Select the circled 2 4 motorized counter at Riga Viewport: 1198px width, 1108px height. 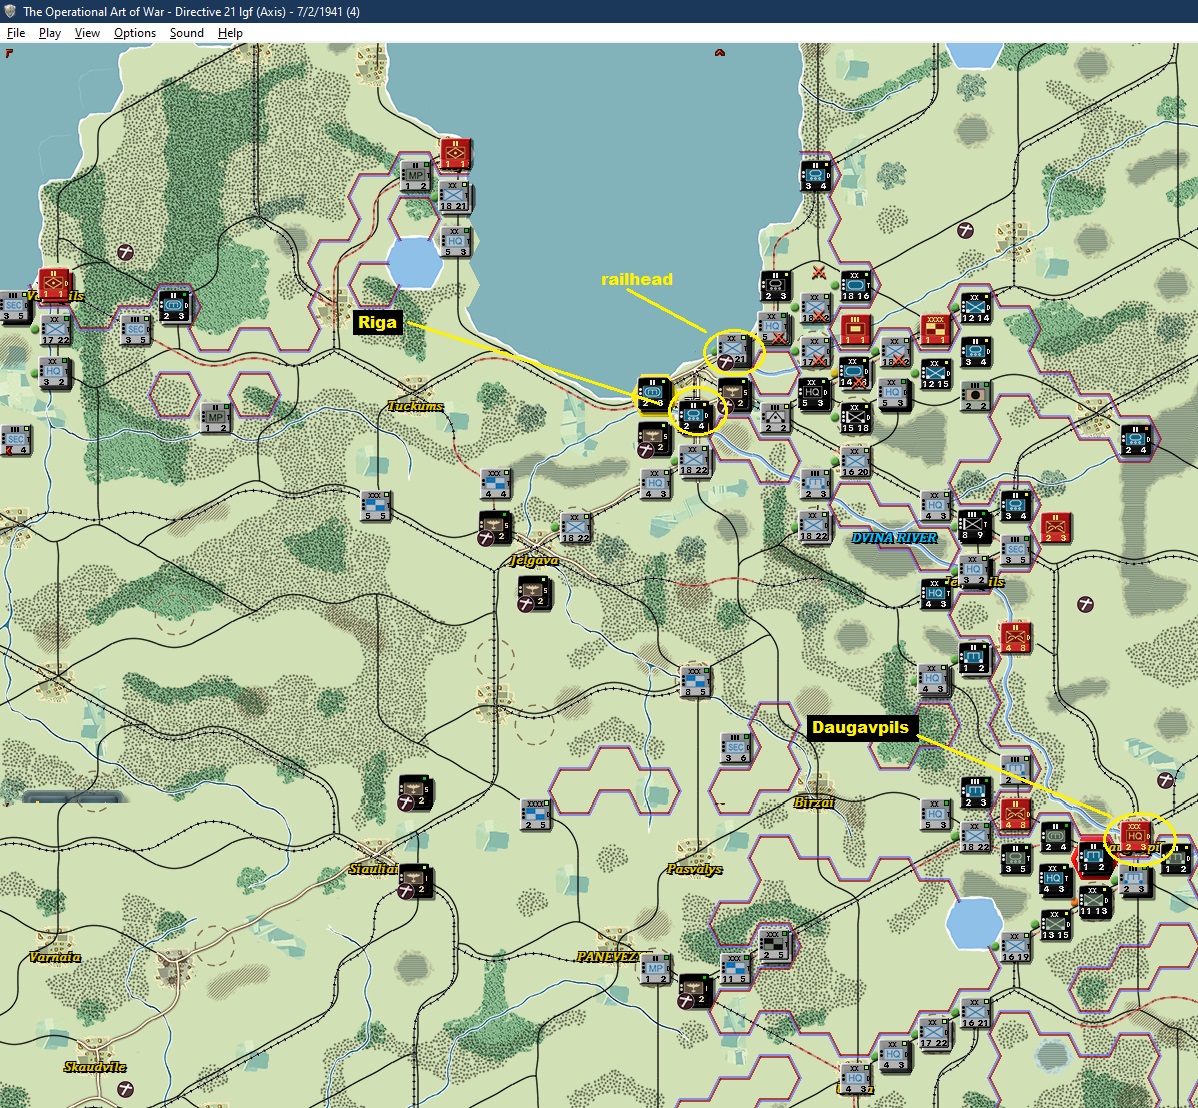click(695, 416)
